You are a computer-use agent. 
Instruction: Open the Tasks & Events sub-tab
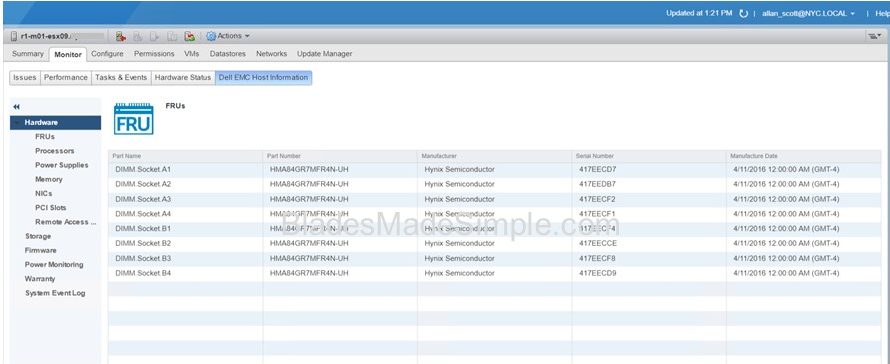(121, 78)
